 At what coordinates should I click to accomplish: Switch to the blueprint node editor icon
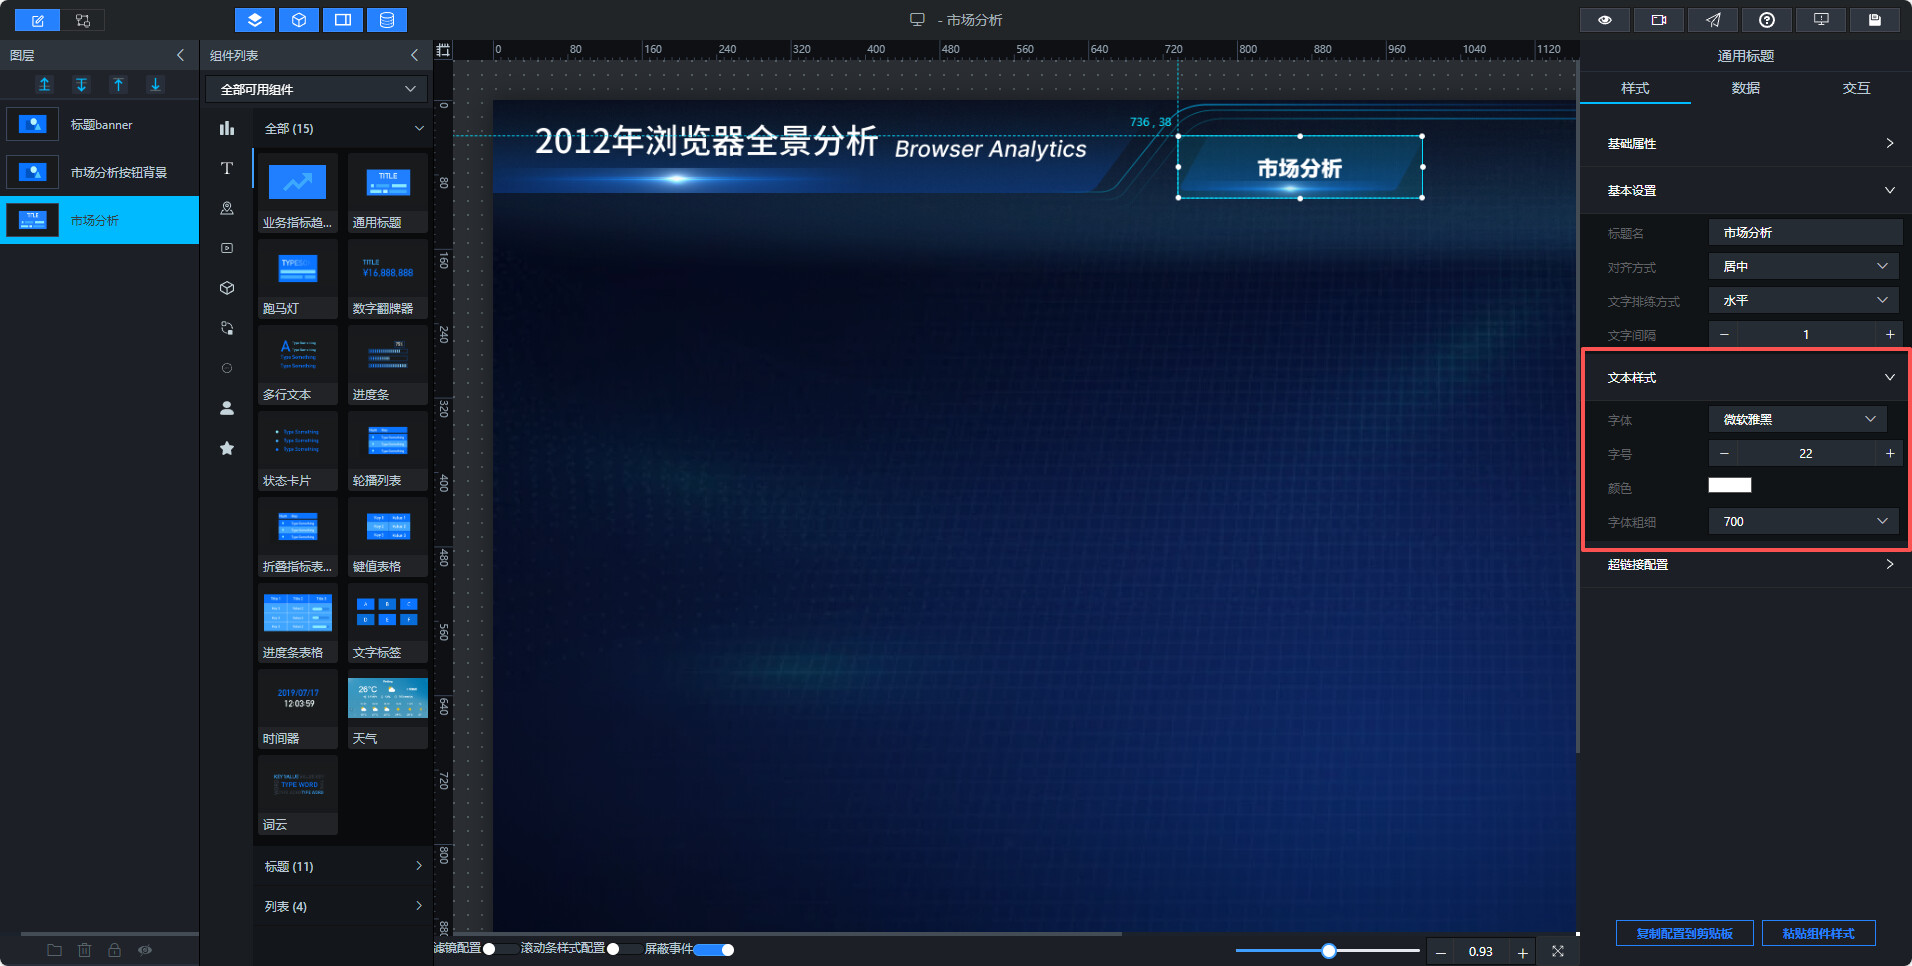point(83,20)
